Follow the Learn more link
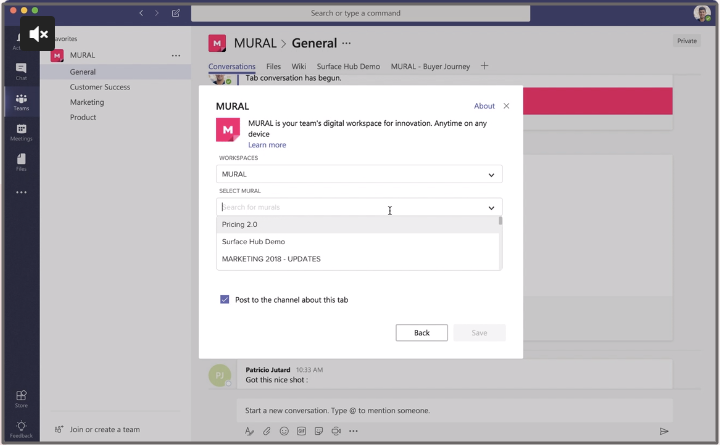Image resolution: width=720 pixels, height=445 pixels. pos(267,145)
